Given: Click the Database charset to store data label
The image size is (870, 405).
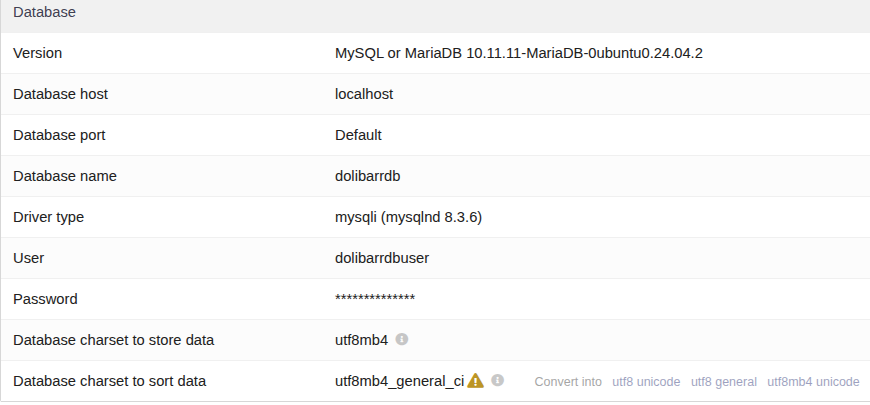Looking at the screenshot, I should (113, 341).
